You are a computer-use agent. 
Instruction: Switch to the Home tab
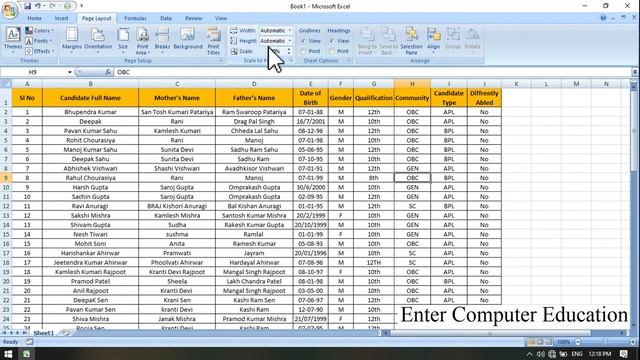(x=34, y=18)
